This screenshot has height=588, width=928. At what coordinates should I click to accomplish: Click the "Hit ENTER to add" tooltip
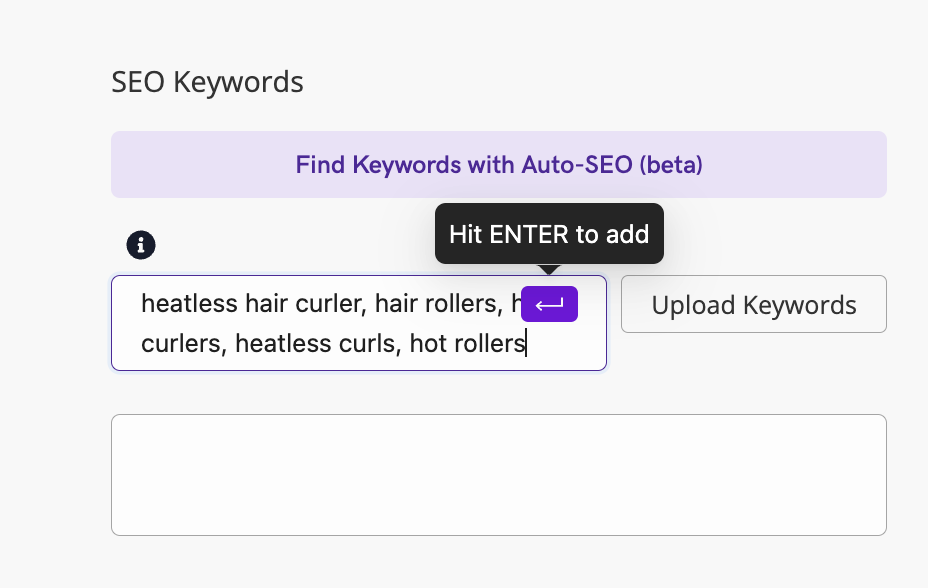549,234
